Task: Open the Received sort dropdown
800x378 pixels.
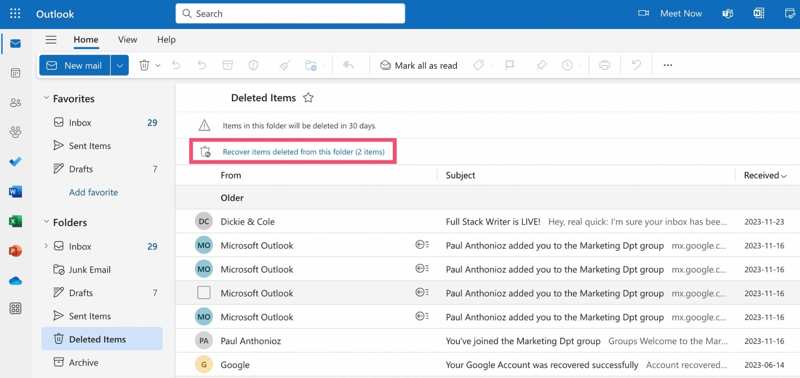Action: (765, 175)
